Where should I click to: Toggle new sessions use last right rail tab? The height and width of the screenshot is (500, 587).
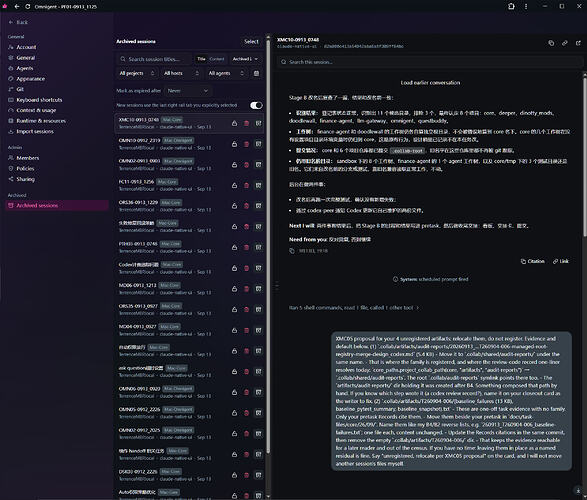pos(256,106)
